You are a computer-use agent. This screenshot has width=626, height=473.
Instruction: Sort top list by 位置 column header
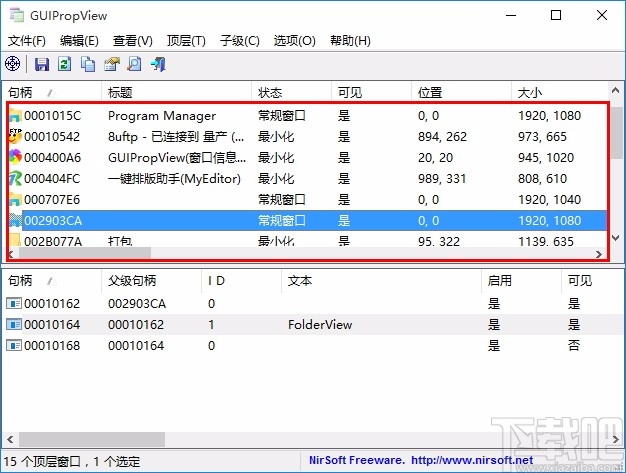(461, 93)
